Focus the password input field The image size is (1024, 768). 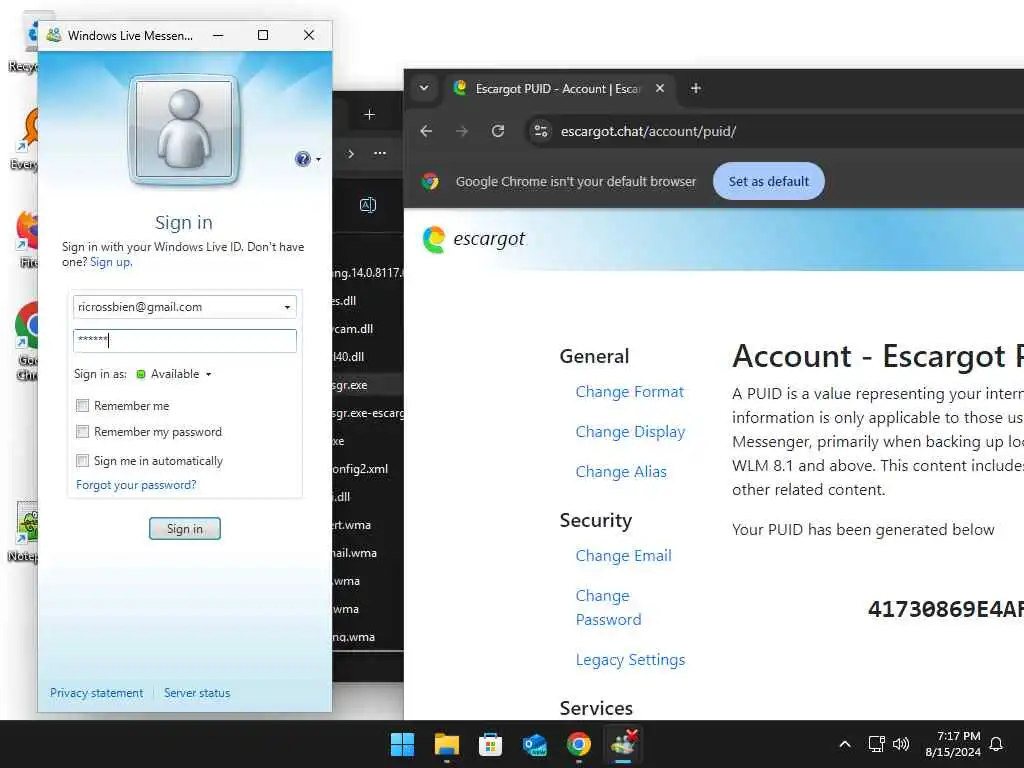(184, 340)
